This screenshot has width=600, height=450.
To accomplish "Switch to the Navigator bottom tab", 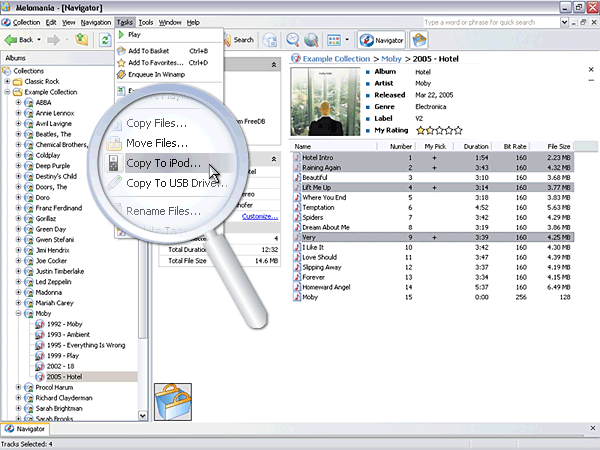I will [26, 429].
